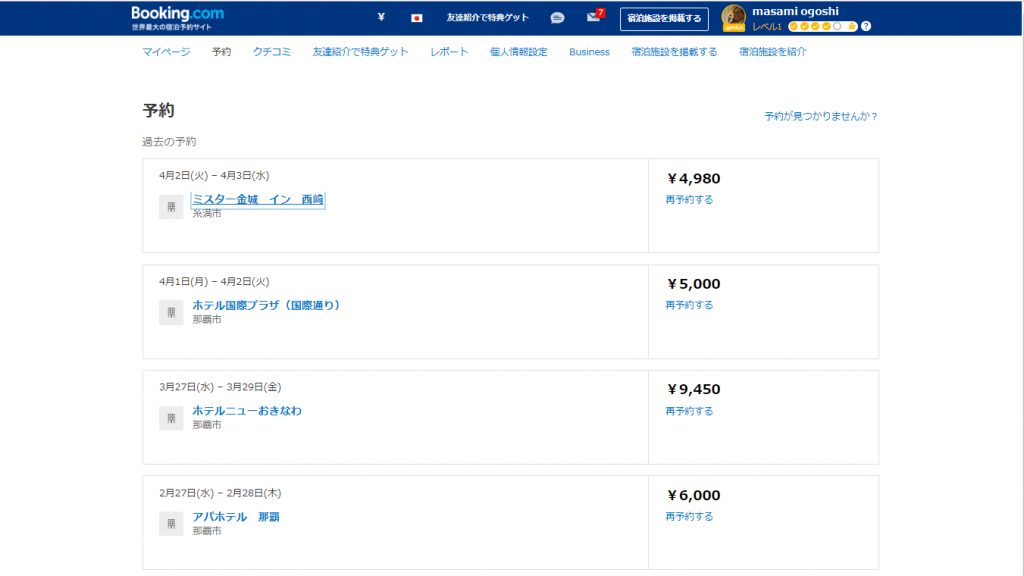Open the ホテルニューおきなわ link

click(247, 411)
